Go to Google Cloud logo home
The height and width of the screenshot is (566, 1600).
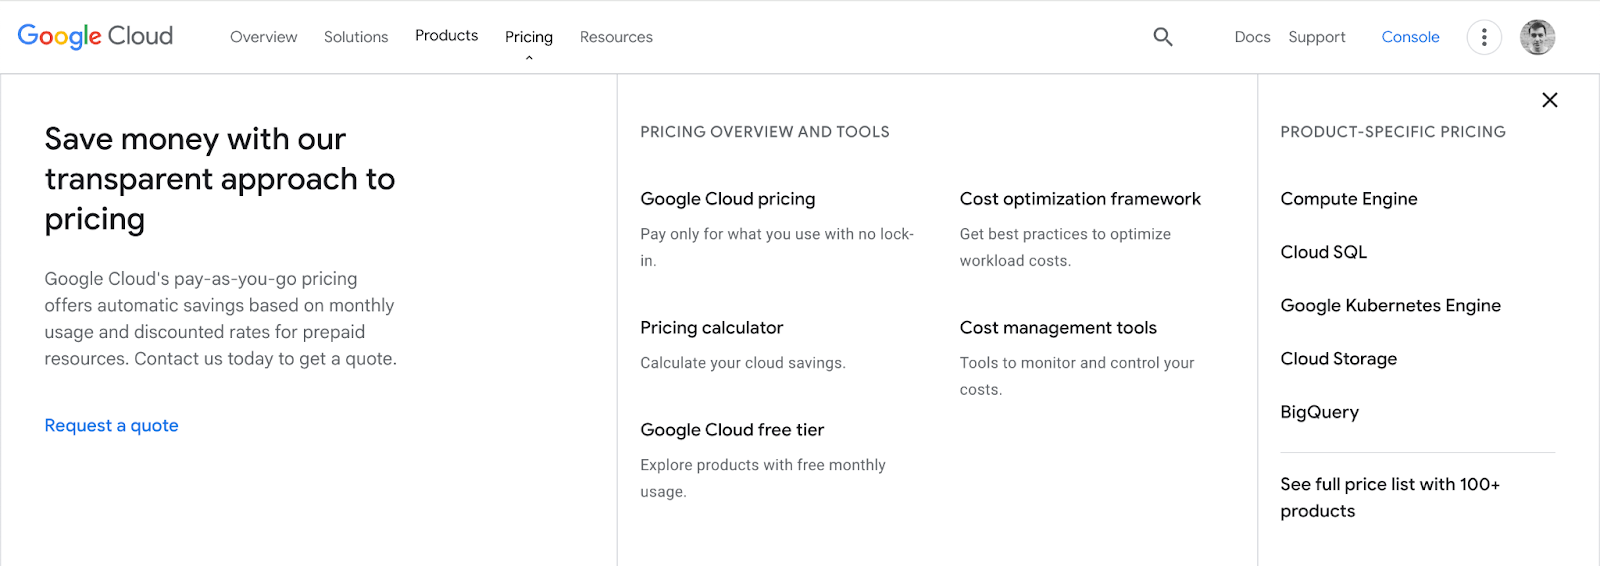click(x=95, y=36)
